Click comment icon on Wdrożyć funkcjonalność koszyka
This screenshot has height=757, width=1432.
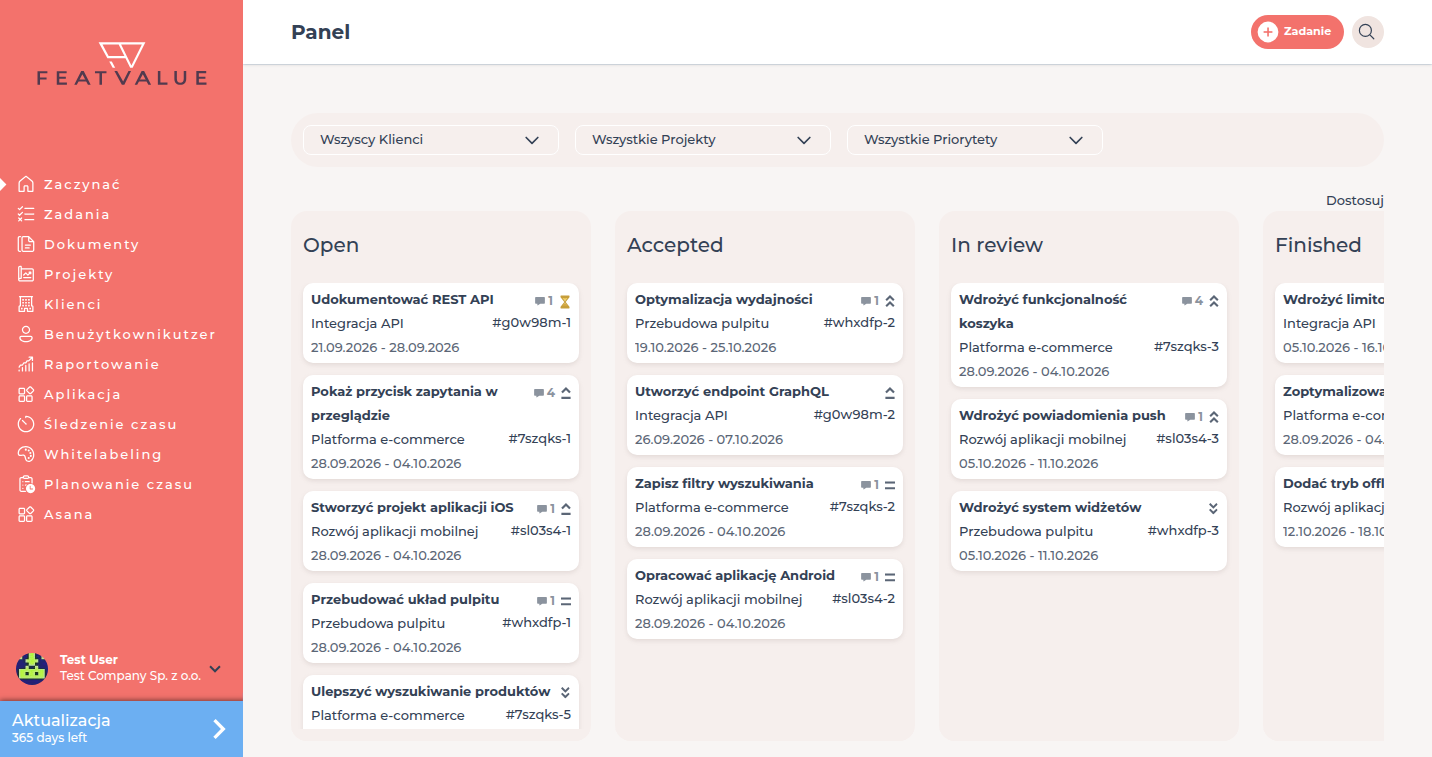coord(1187,301)
